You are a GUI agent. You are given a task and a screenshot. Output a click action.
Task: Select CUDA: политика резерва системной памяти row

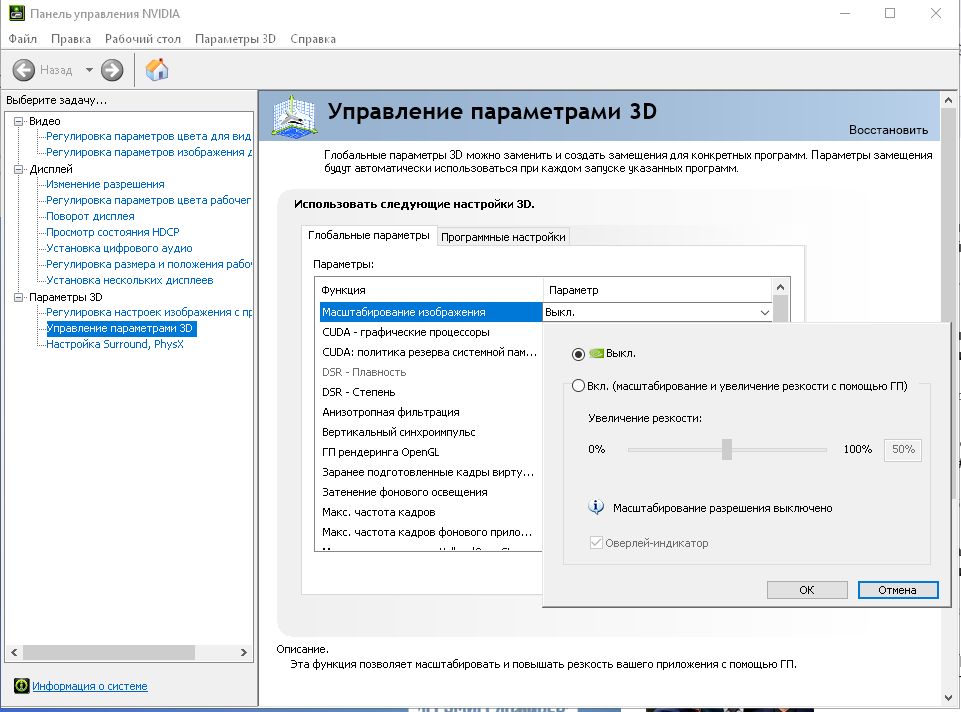click(x=431, y=352)
